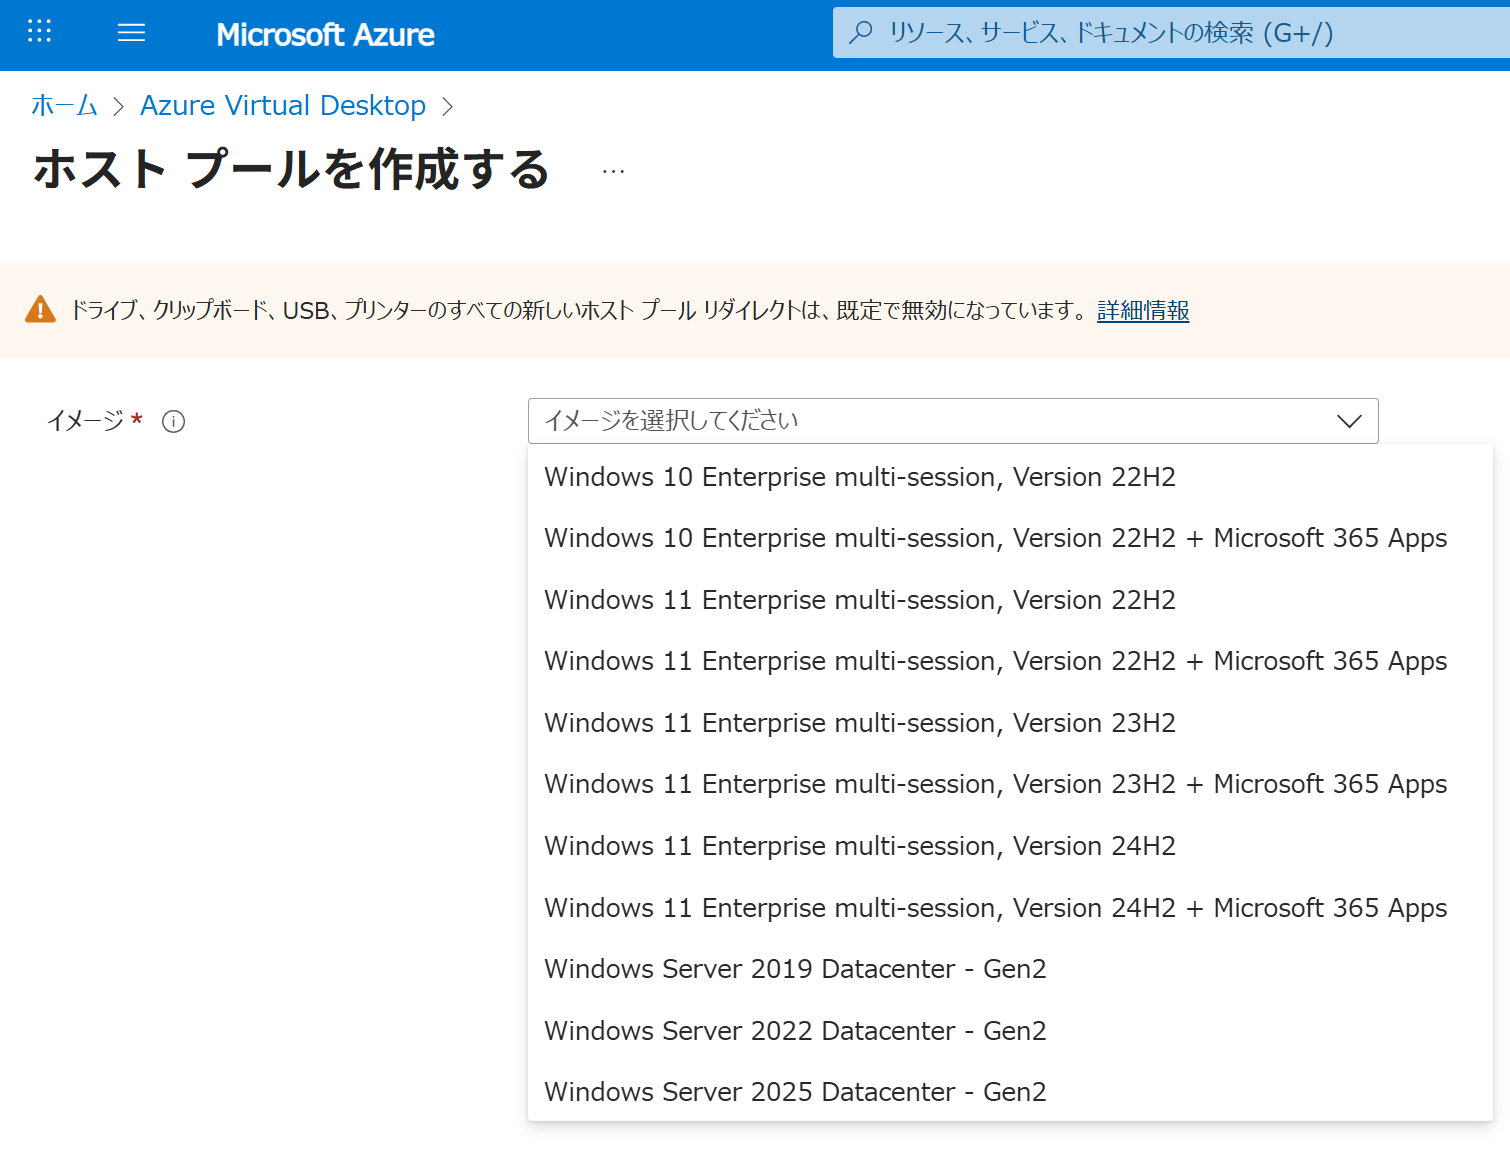Select Windows 11 multi-session 23H2 without Microsoft 365 Apps
Screen dimensions: 1510x1149
pyautogui.click(x=1010, y=723)
